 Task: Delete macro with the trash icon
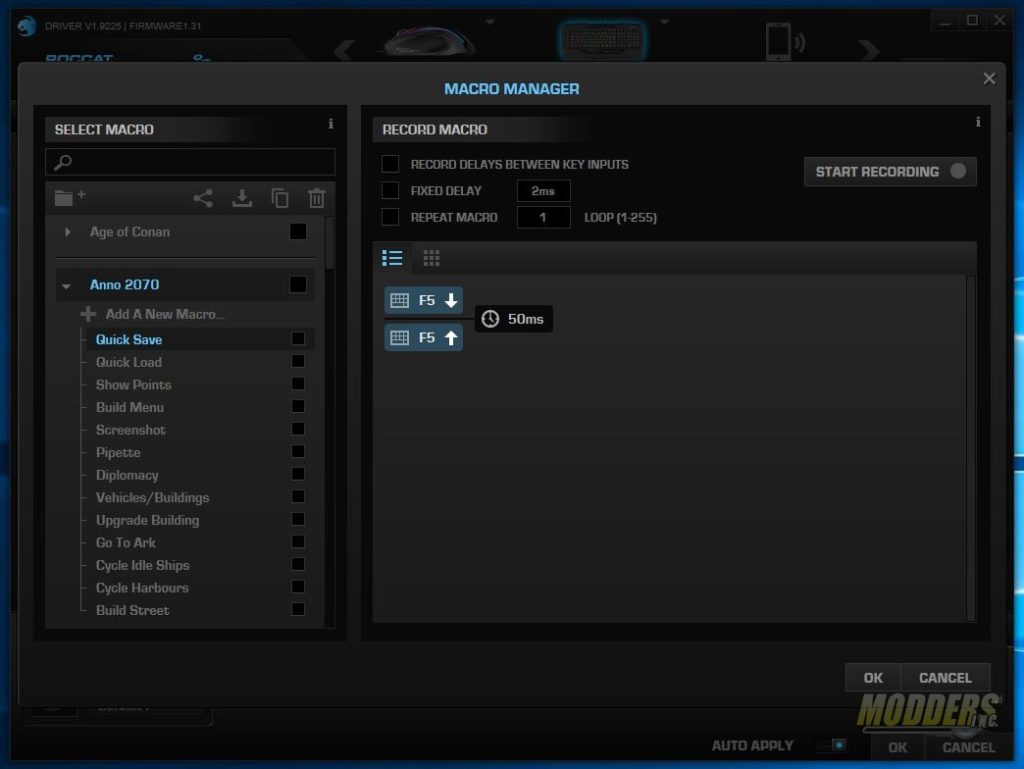317,198
